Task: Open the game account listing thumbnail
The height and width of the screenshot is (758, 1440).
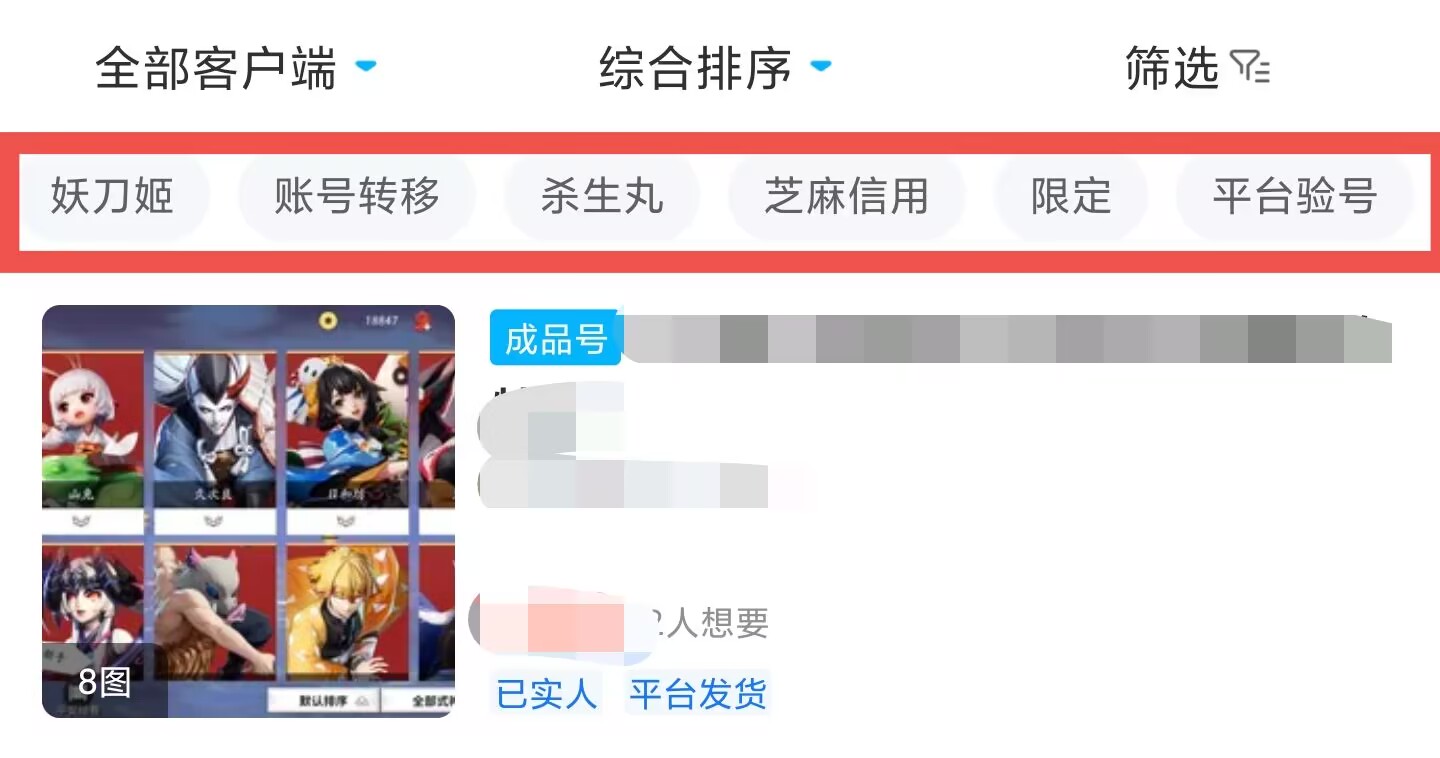Action: point(248,511)
